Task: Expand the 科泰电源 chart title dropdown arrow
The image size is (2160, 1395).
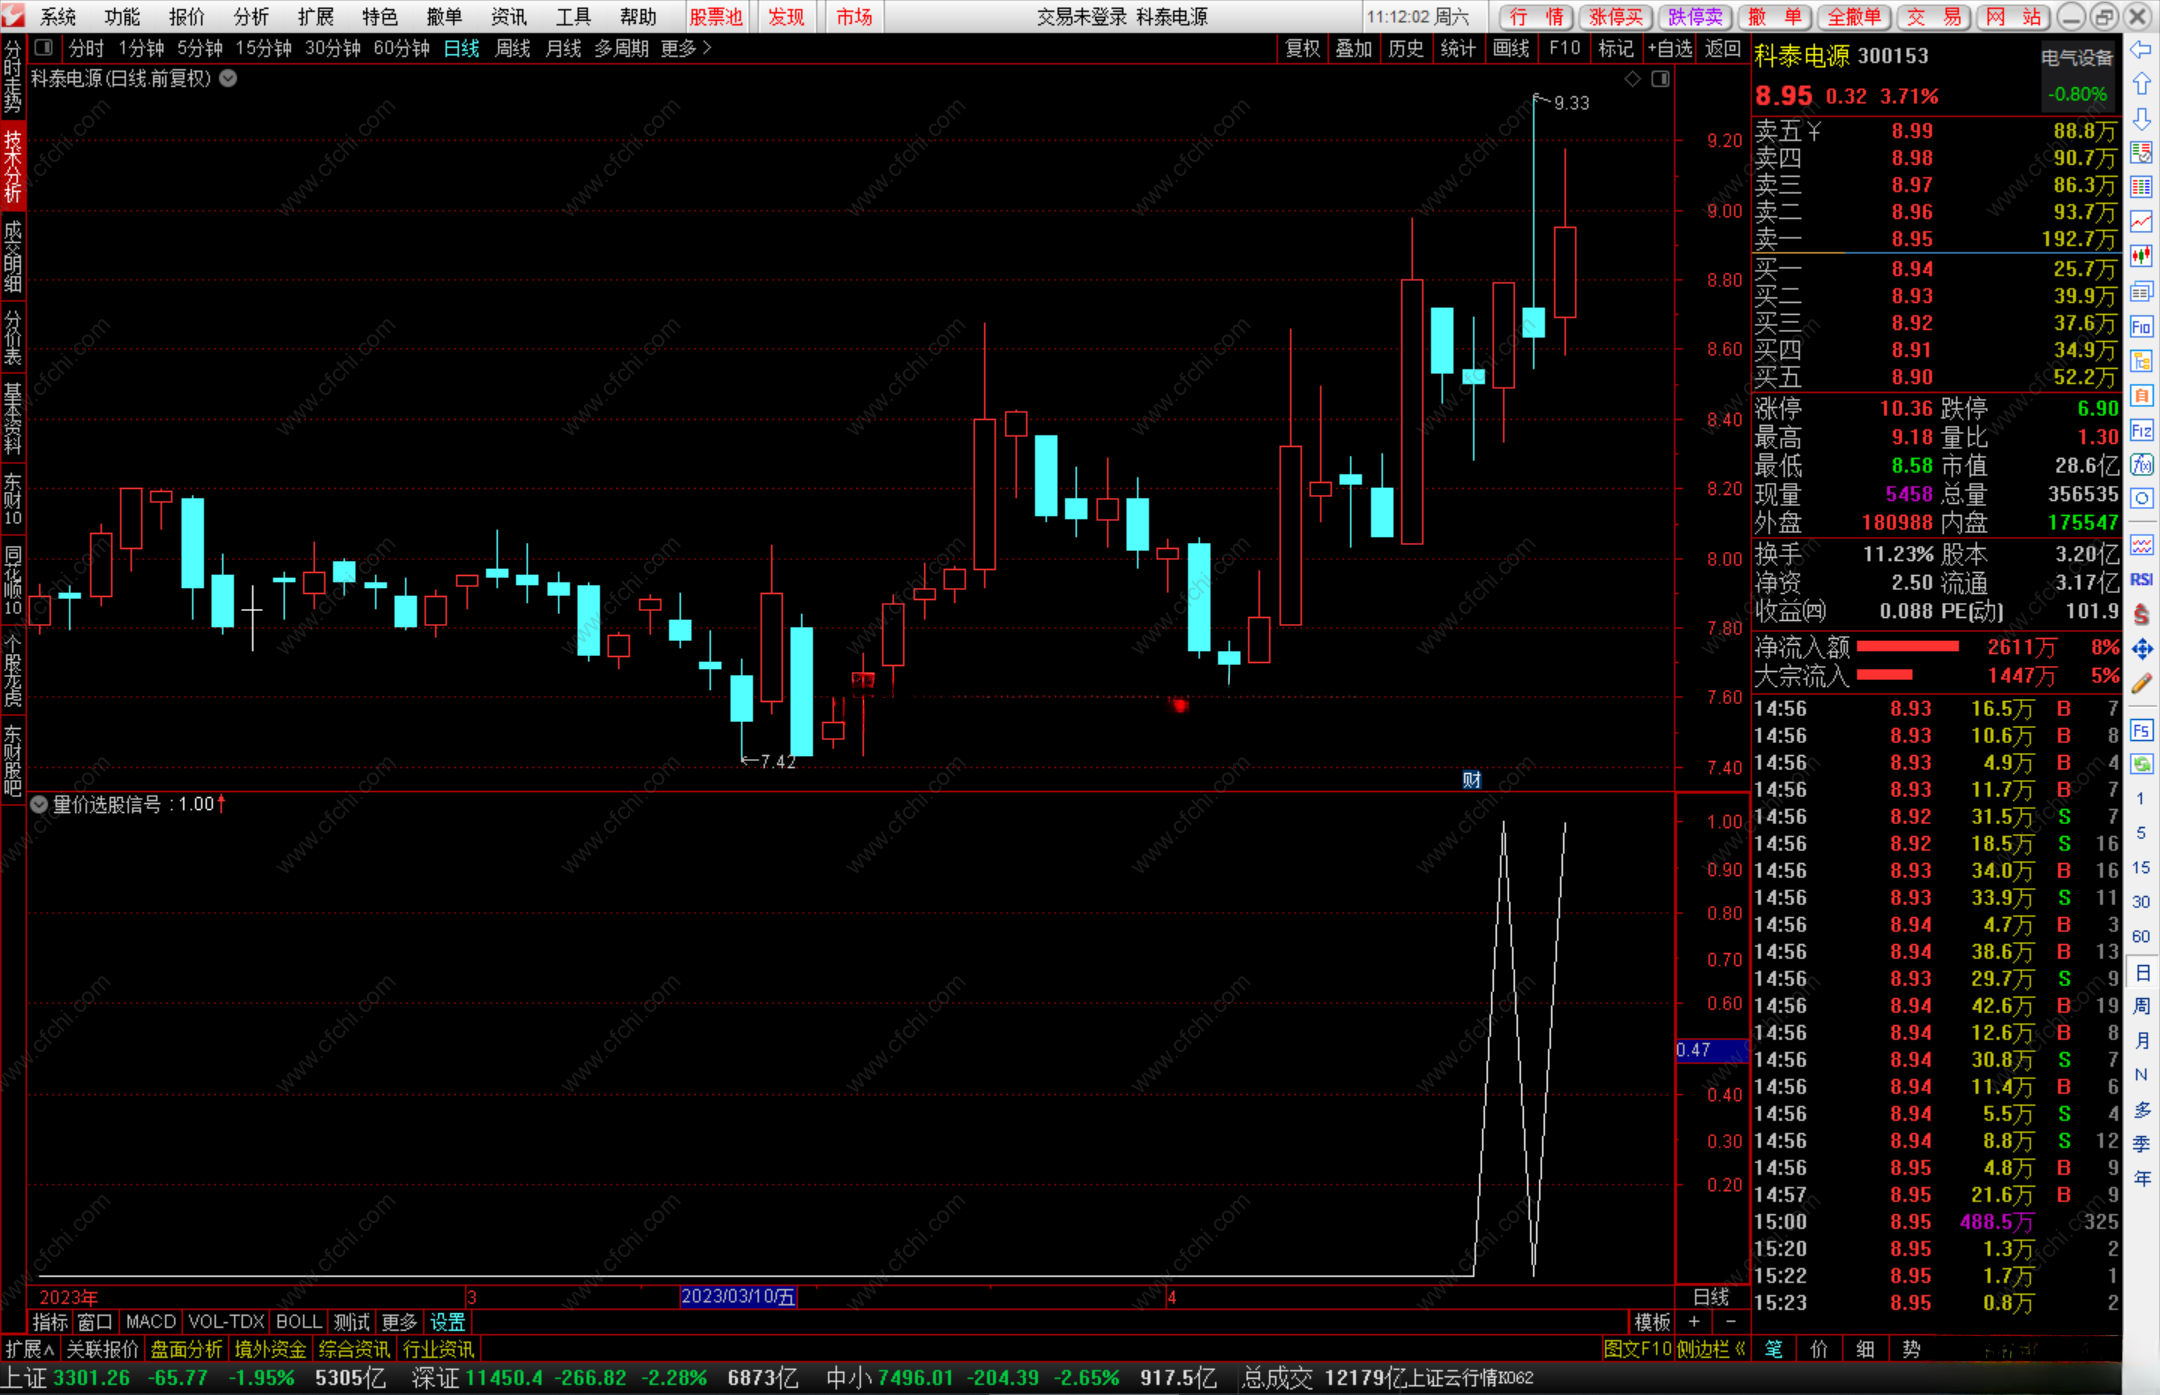Action: coord(228,79)
